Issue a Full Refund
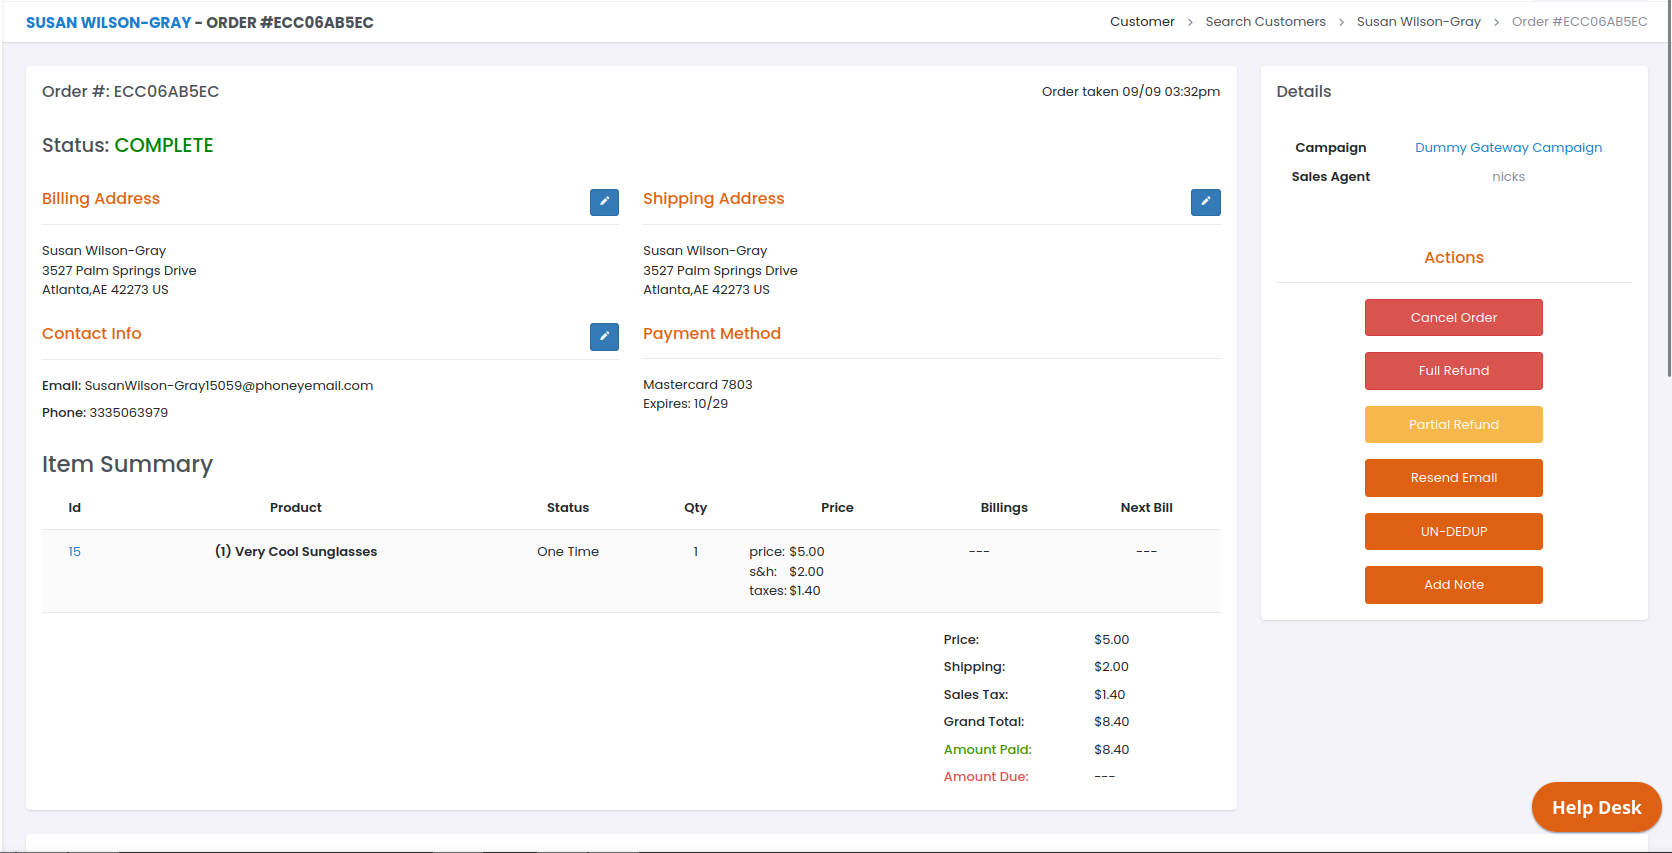The width and height of the screenshot is (1672, 853). pyautogui.click(x=1453, y=371)
